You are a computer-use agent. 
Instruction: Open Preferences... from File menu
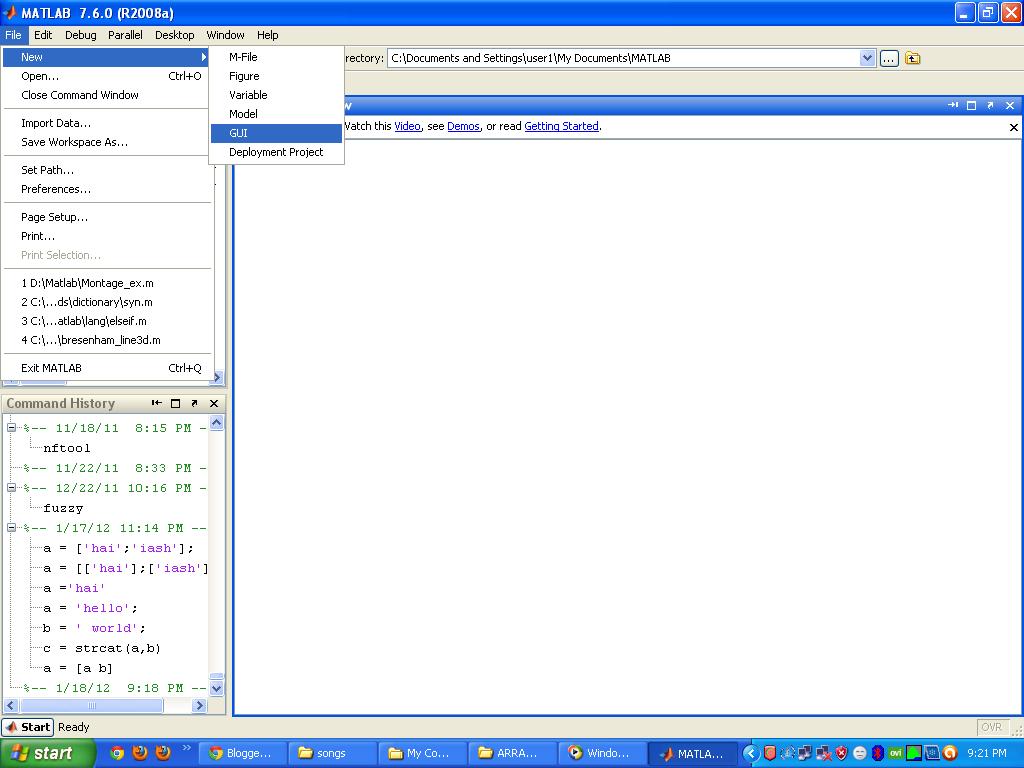point(107,189)
